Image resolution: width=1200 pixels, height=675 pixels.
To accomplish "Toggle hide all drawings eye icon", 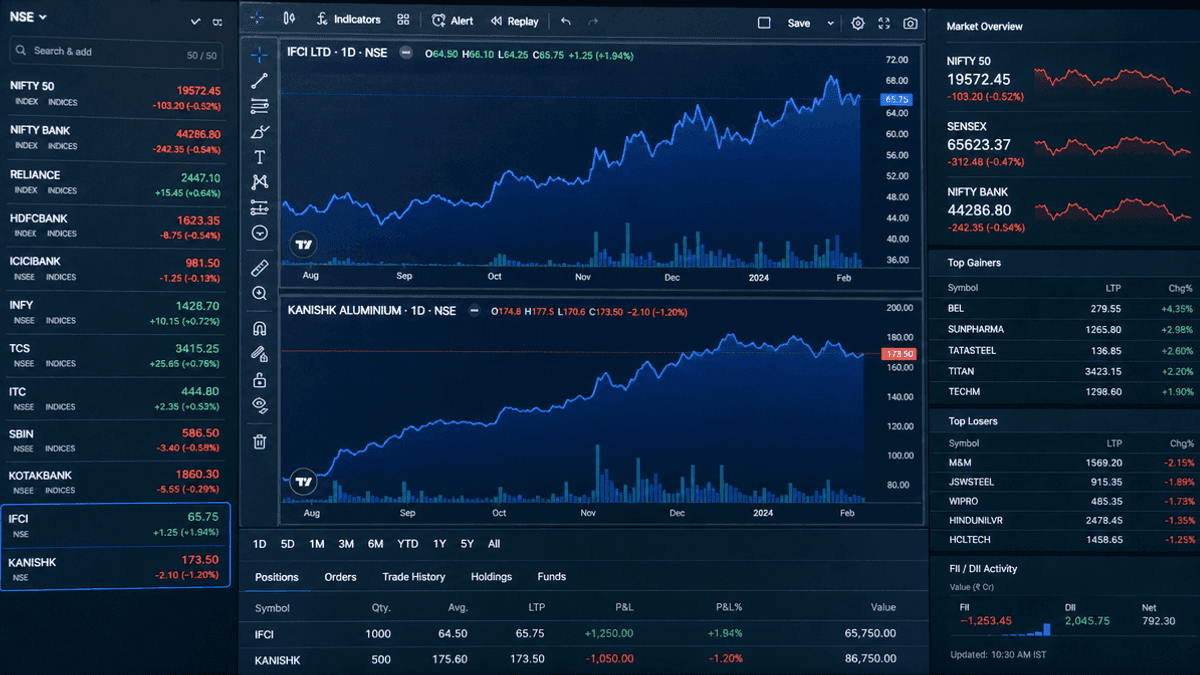I will (259, 405).
